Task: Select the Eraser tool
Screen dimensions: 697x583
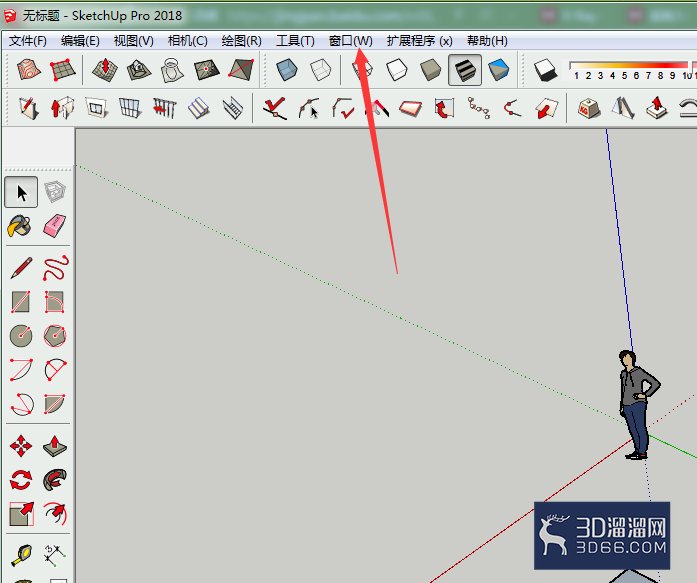Action: tap(55, 226)
